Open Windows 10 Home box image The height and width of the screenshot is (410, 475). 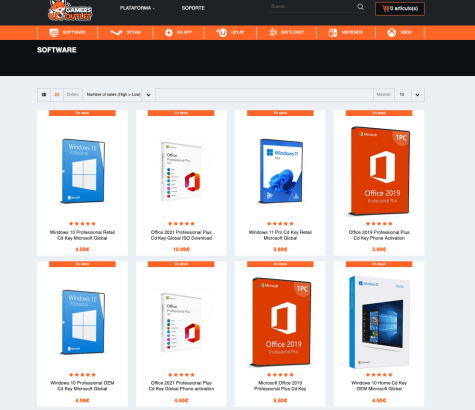pyautogui.click(x=379, y=322)
